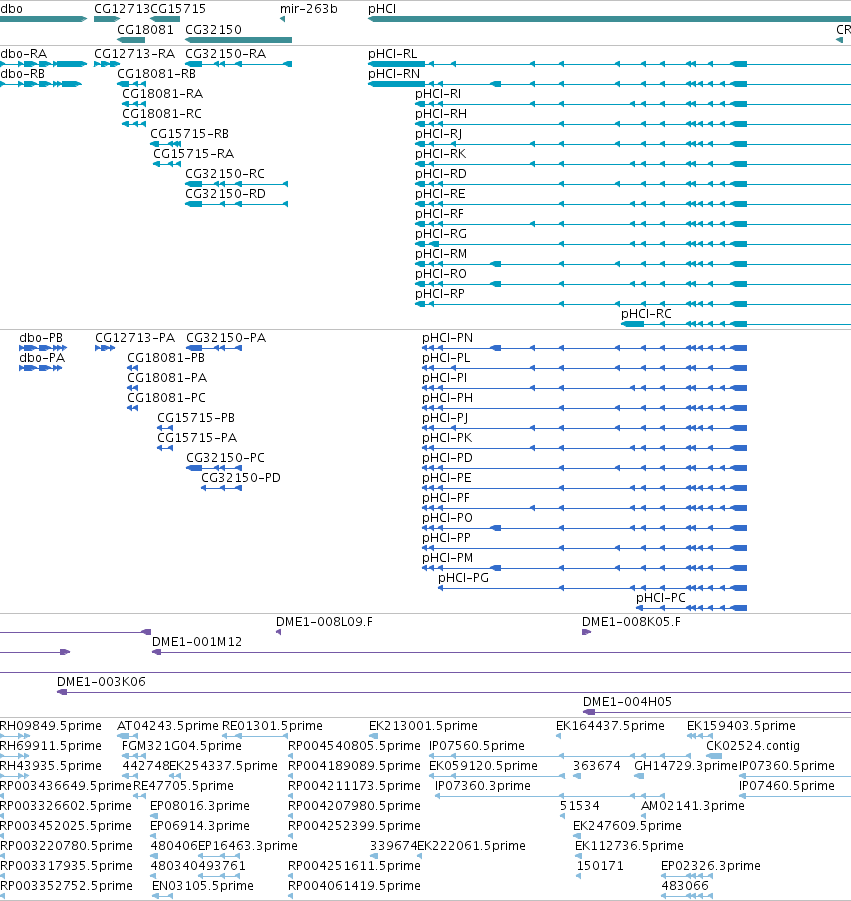Click the pHCl-PH protein label
851x901 pixels.
(448, 398)
